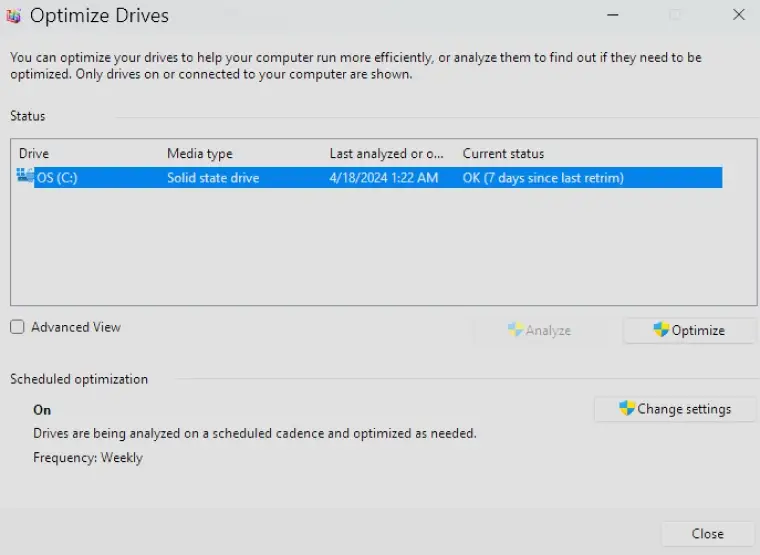Click the Close button at the bottom
Image resolution: width=760 pixels, height=555 pixels.
coord(708,534)
